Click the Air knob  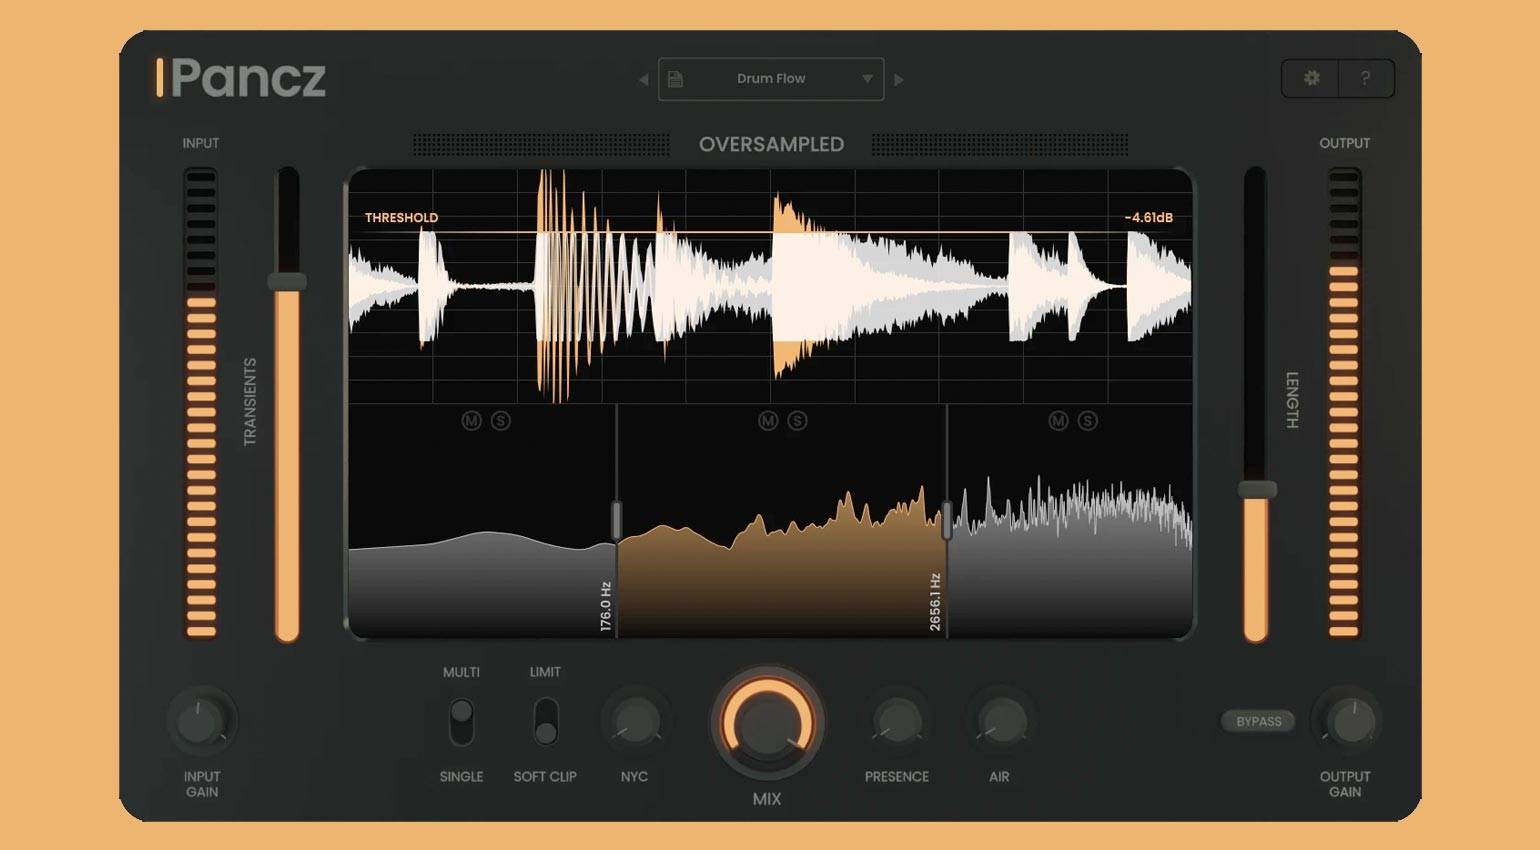pos(1000,721)
